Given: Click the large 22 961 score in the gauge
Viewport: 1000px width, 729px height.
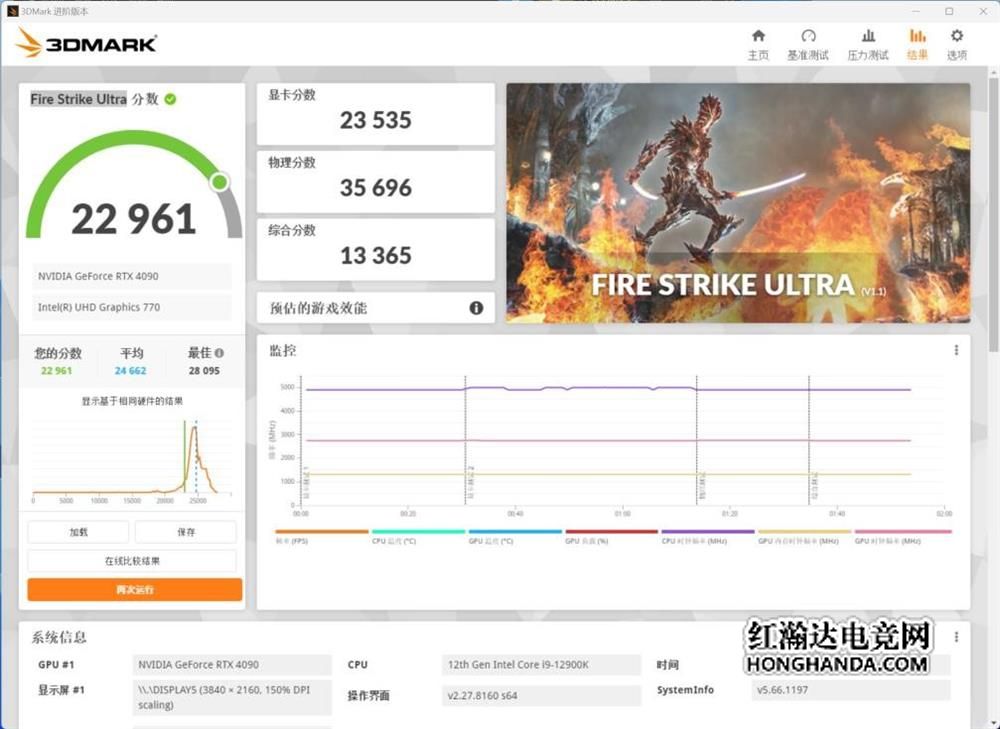Looking at the screenshot, I should 133,219.
